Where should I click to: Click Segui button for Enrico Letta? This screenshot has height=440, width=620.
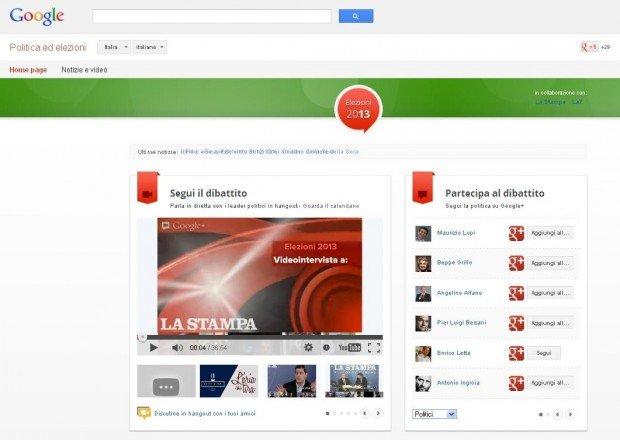click(544, 353)
